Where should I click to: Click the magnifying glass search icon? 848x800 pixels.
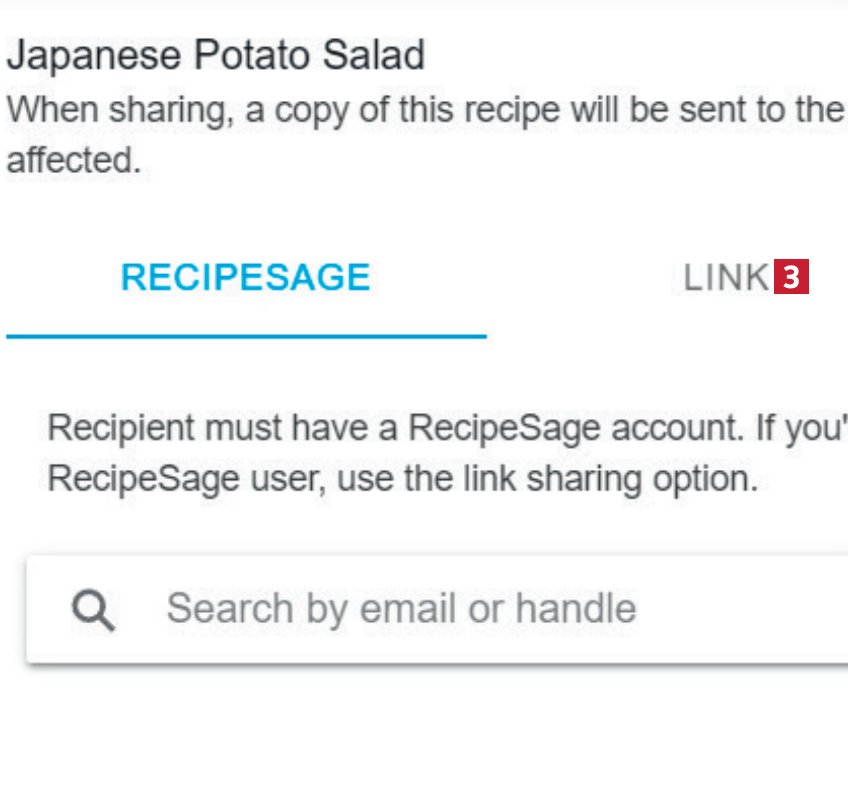pyautogui.click(x=93, y=609)
